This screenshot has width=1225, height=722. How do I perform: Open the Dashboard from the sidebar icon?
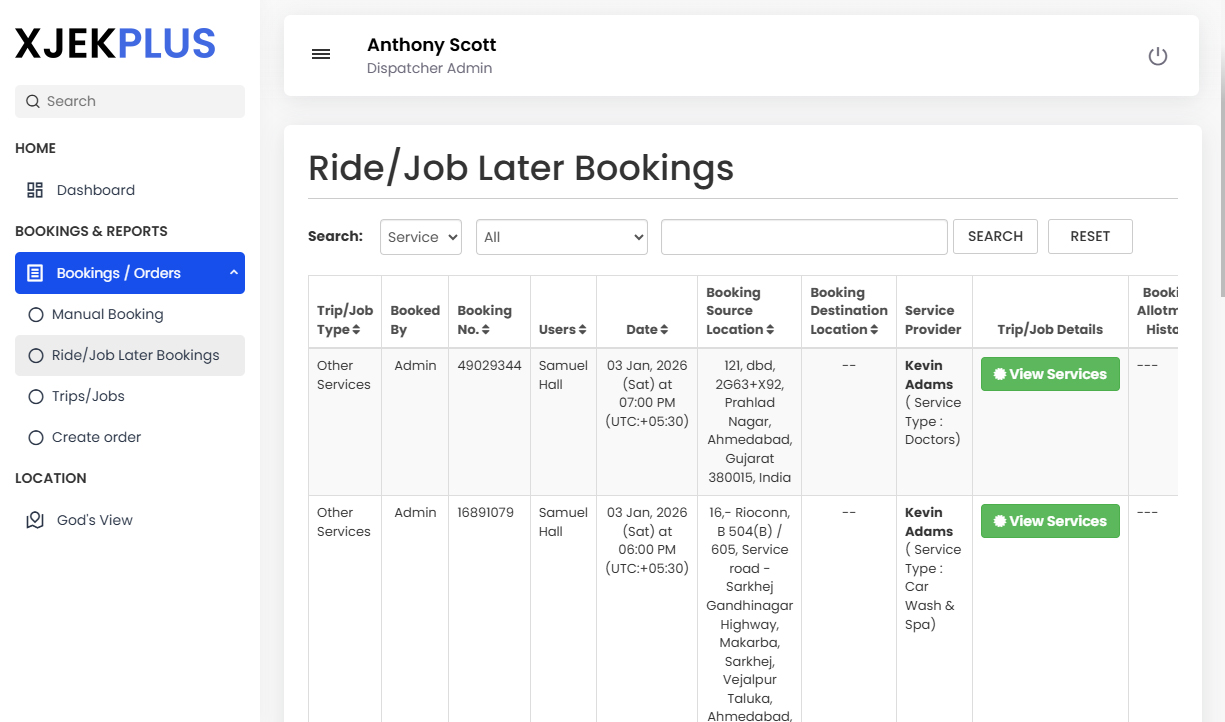33,189
